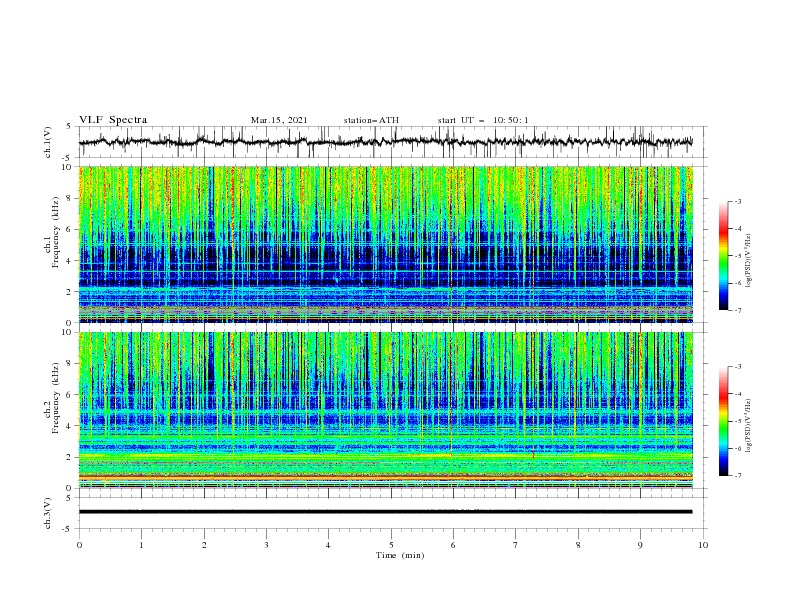
Task: Click the time axis tick label "6"
Action: point(453,545)
